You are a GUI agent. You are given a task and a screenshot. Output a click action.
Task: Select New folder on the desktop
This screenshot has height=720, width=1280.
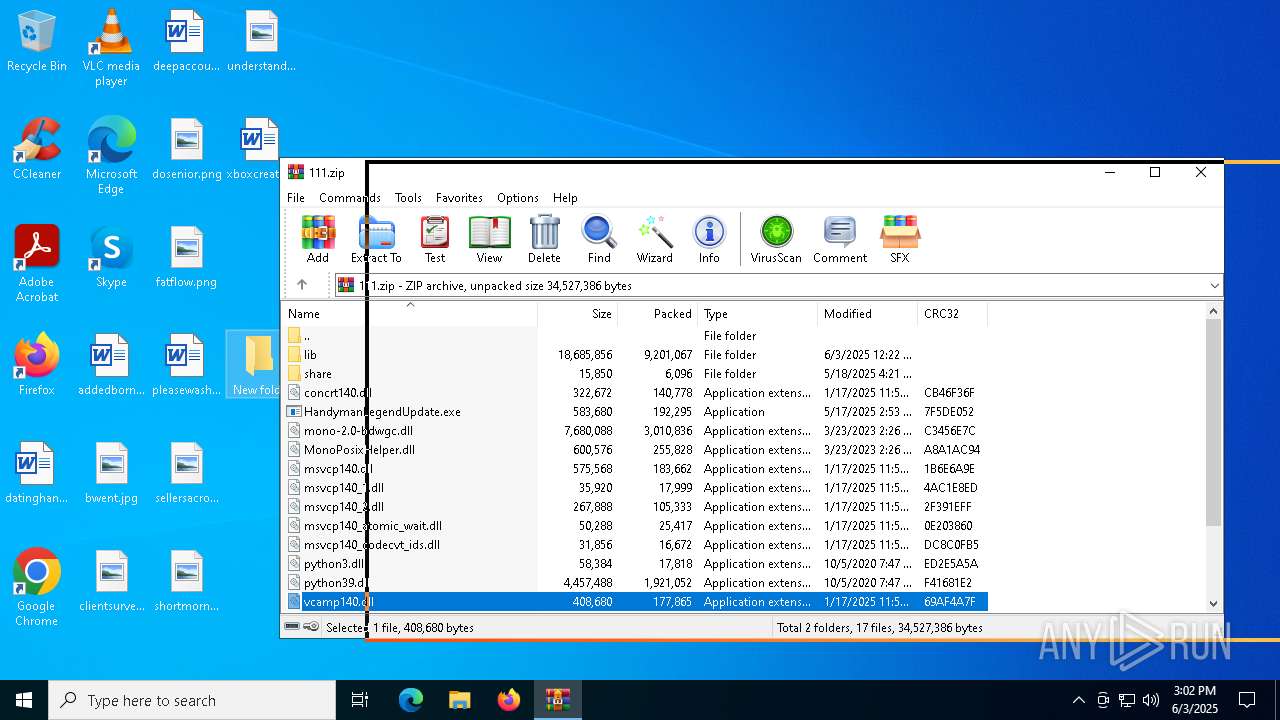pyautogui.click(x=254, y=366)
